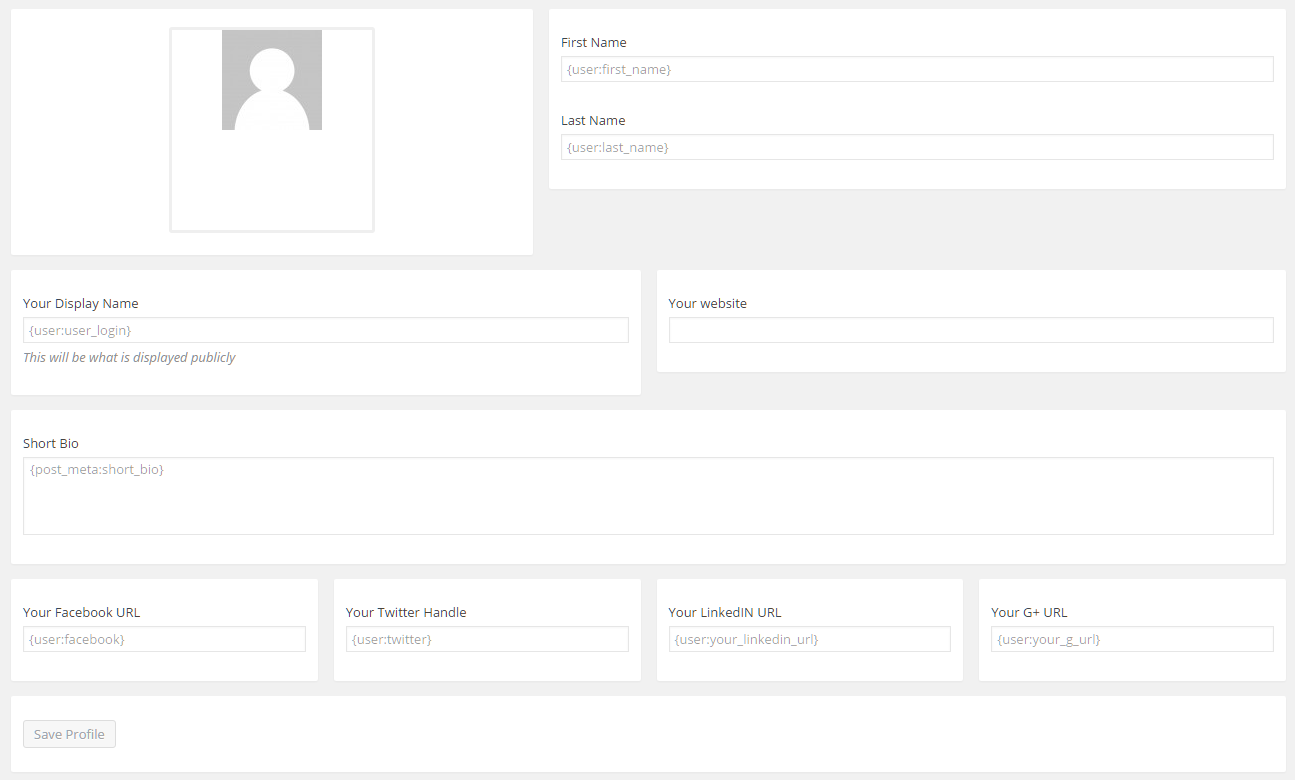
Task: Click into the Your Display Name field
Action: 326,330
